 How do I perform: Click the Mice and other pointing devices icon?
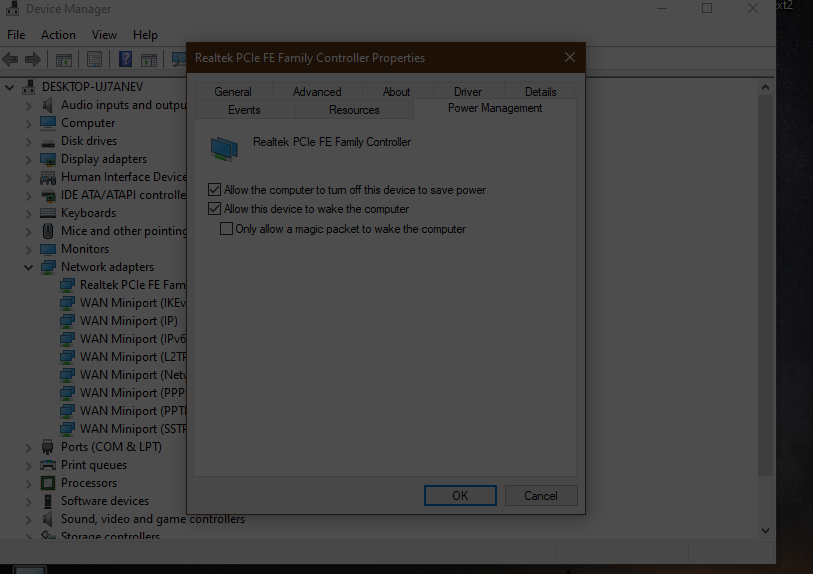click(x=48, y=231)
